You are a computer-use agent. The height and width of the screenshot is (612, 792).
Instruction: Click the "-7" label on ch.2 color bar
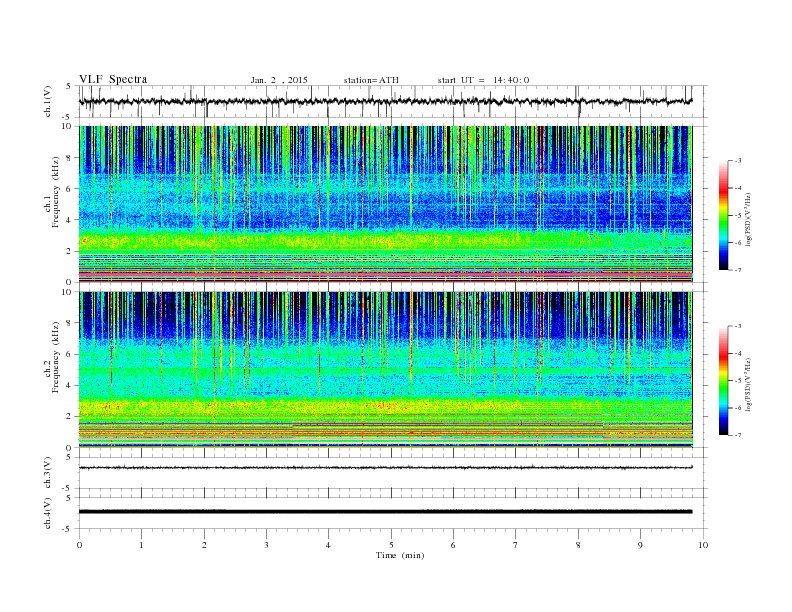(737, 435)
